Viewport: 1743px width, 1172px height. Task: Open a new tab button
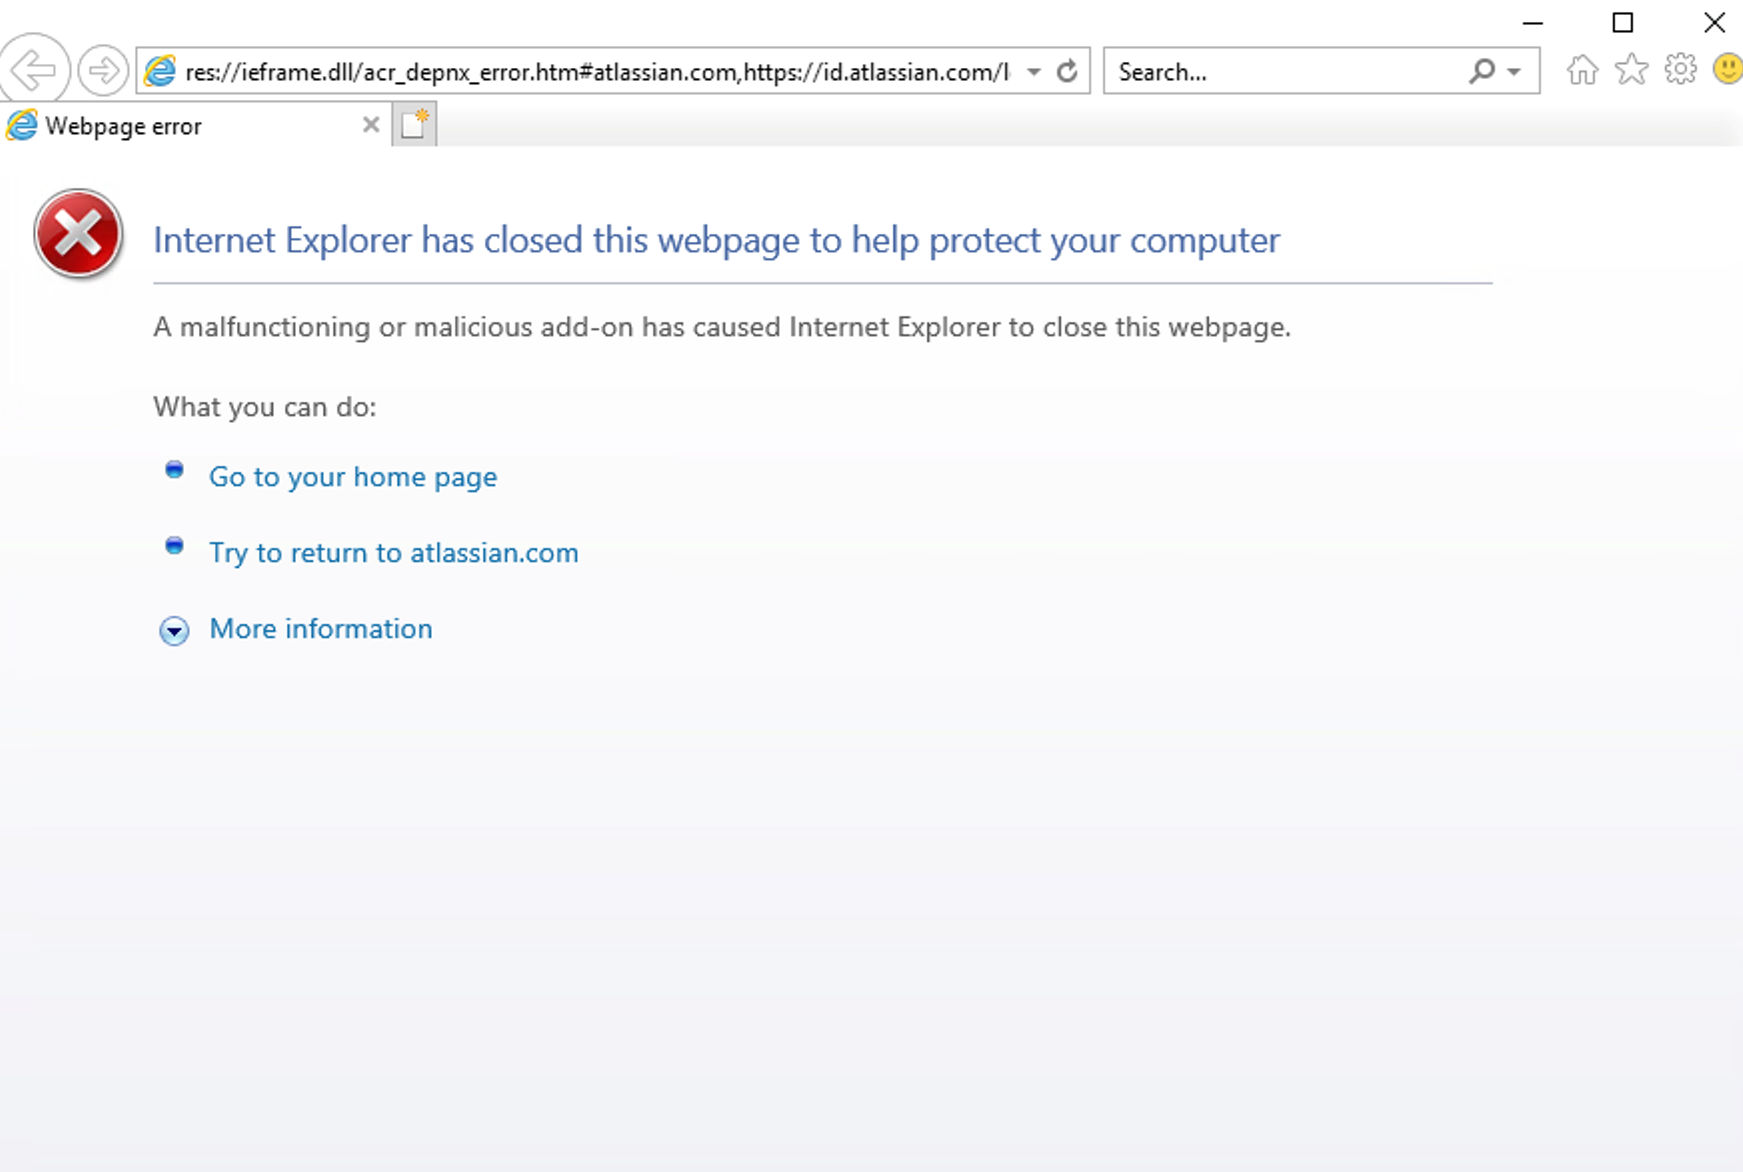[x=414, y=124]
